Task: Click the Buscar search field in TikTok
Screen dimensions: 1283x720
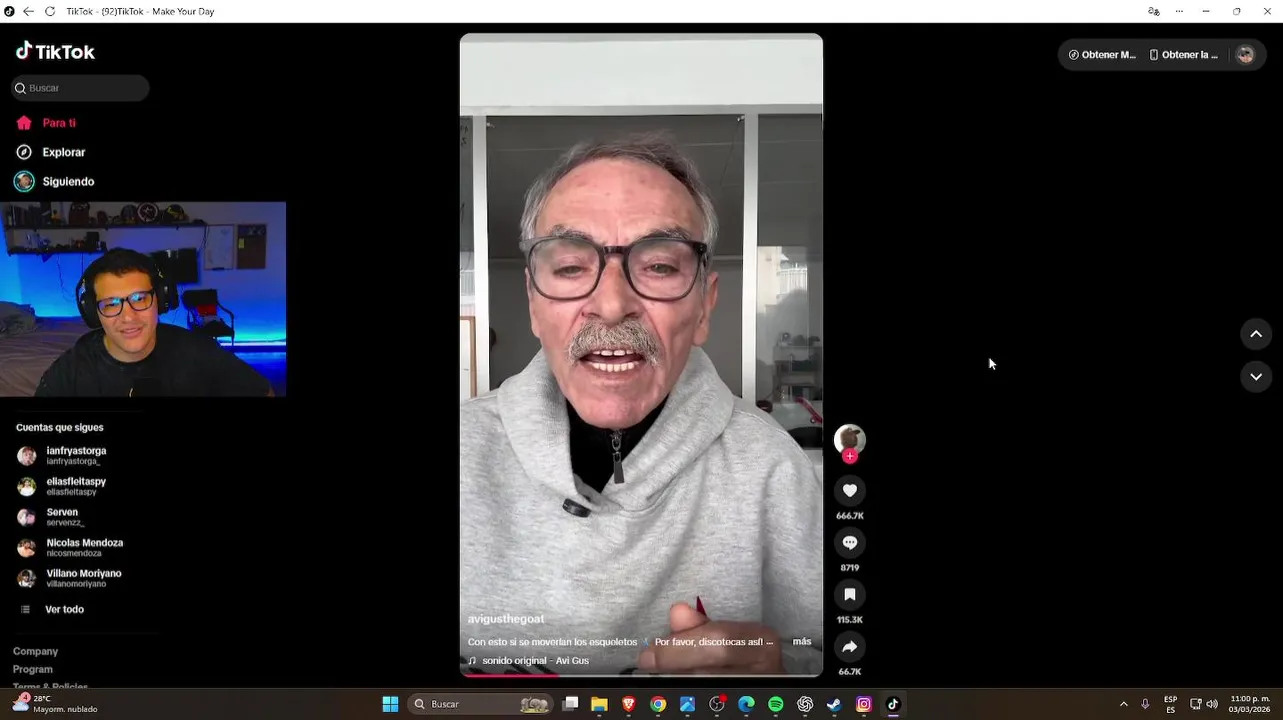Action: (x=80, y=88)
